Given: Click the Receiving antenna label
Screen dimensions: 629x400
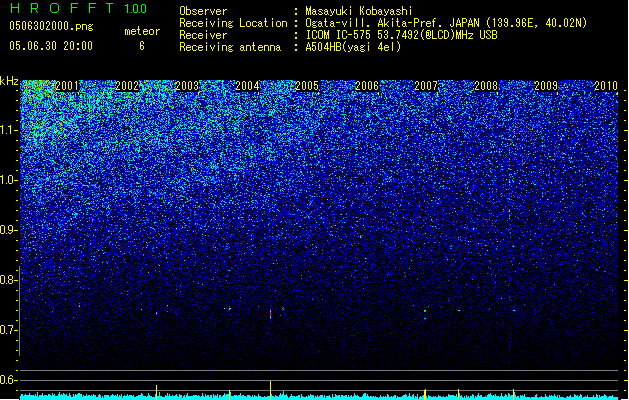Looking at the screenshot, I should tap(230, 47).
